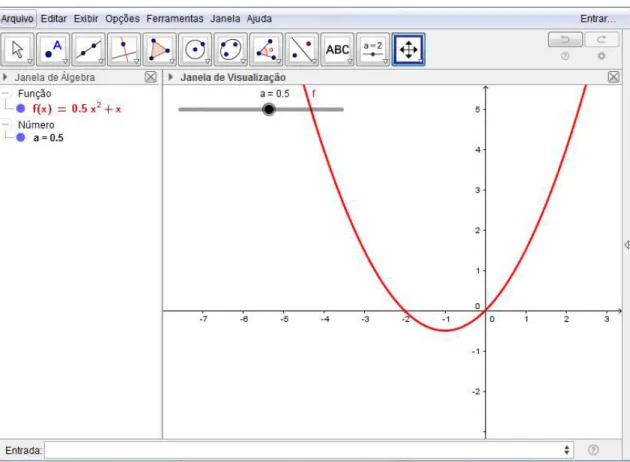The width and height of the screenshot is (630, 462).
Task: Select the Perpendicular line tool
Action: [x=124, y=50]
